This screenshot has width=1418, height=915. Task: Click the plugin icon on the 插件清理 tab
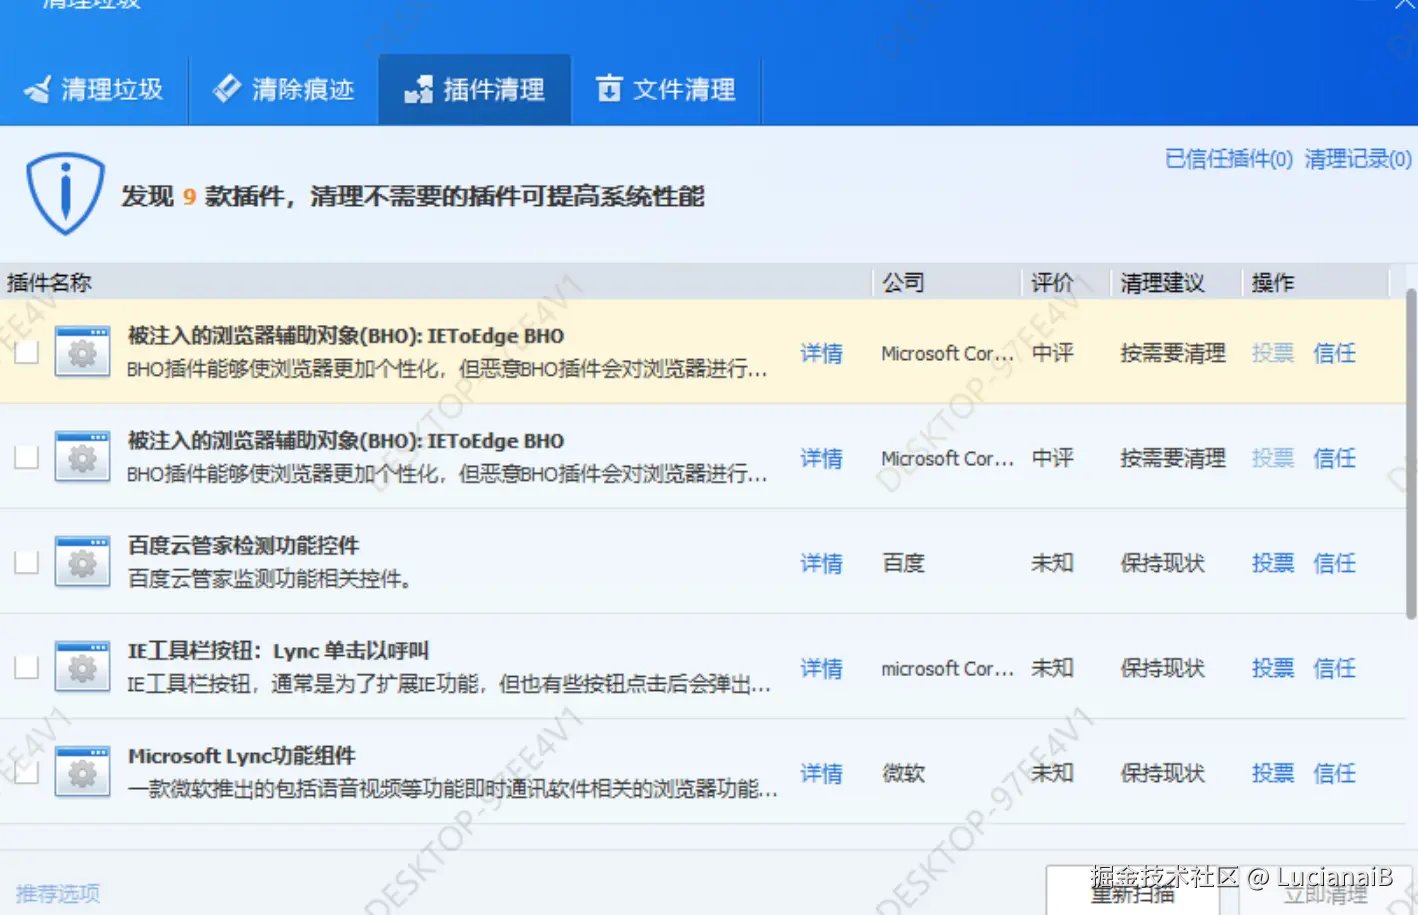click(419, 89)
